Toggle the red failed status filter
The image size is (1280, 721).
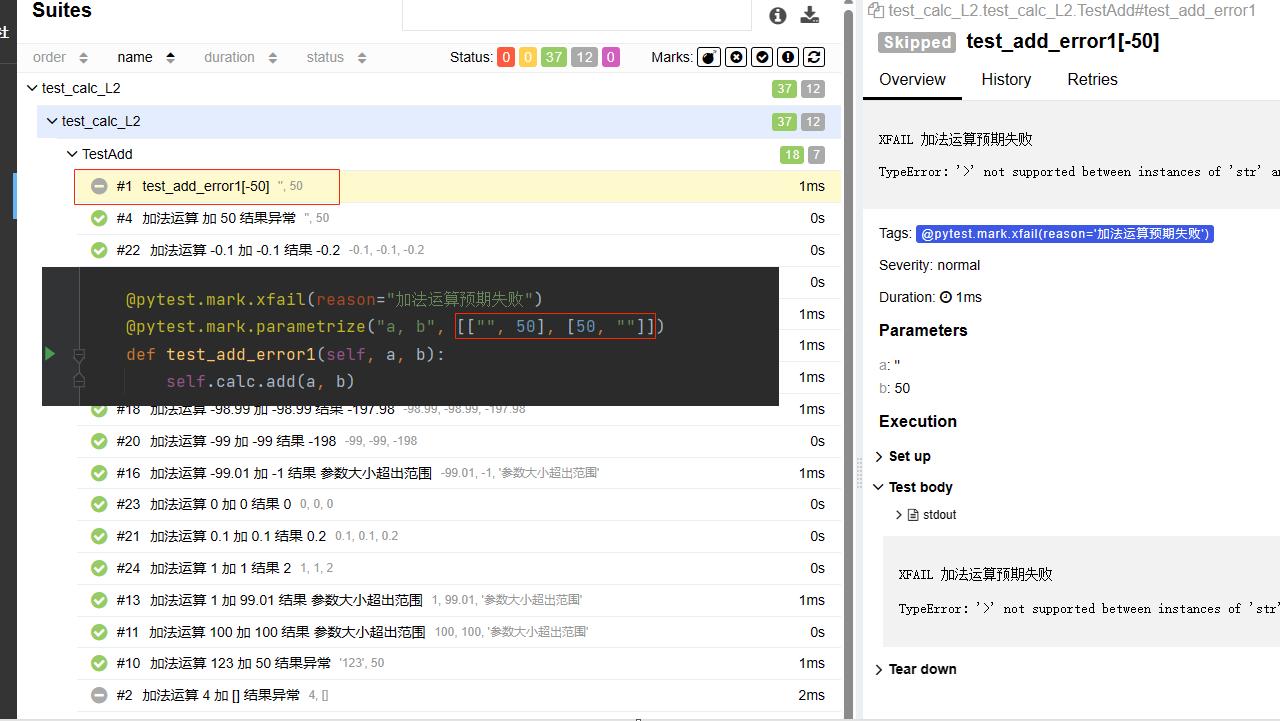click(506, 57)
